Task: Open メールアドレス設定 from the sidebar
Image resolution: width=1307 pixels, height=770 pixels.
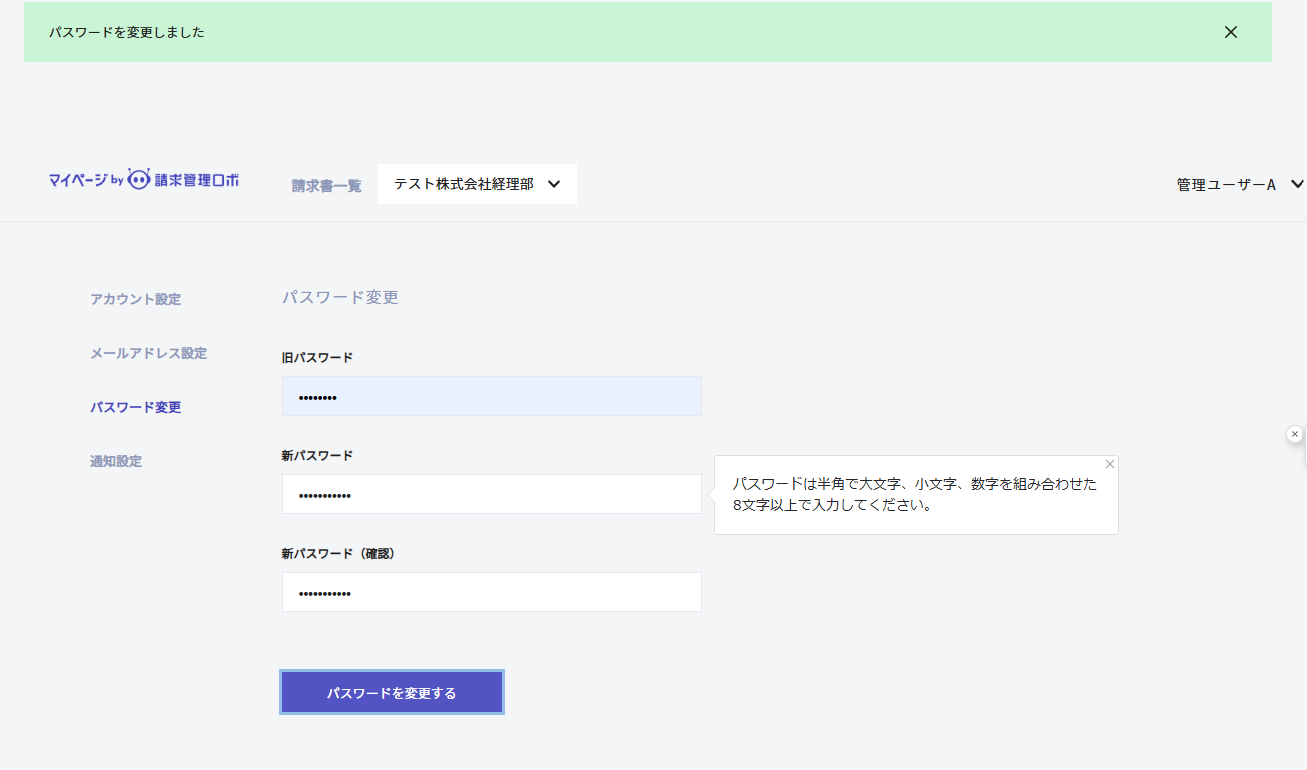Action: point(148,353)
